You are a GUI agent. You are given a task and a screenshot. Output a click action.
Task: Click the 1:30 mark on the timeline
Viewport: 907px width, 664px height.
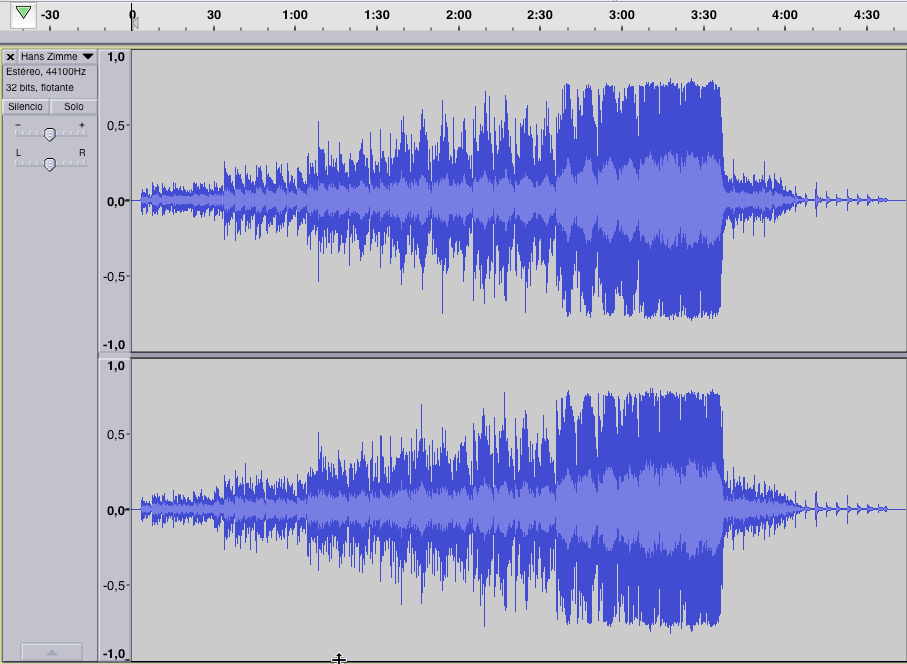pyautogui.click(x=377, y=15)
